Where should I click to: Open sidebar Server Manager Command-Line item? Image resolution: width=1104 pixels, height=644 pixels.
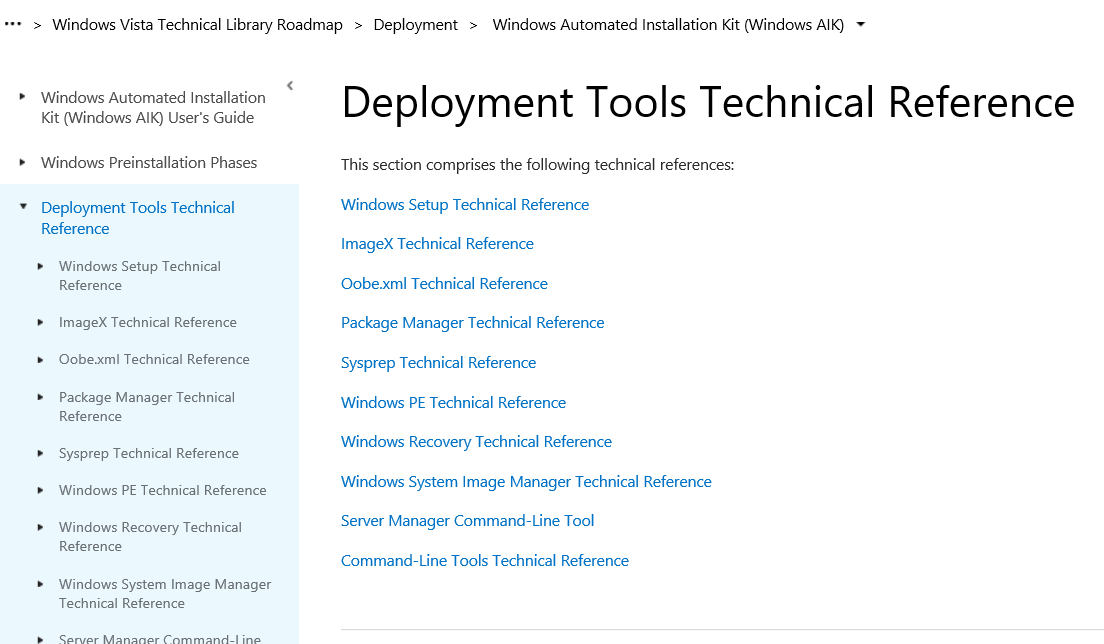click(x=159, y=638)
